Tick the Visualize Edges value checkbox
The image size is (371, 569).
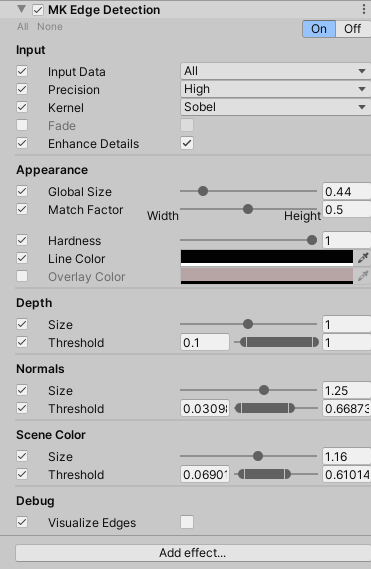[x=187, y=522]
